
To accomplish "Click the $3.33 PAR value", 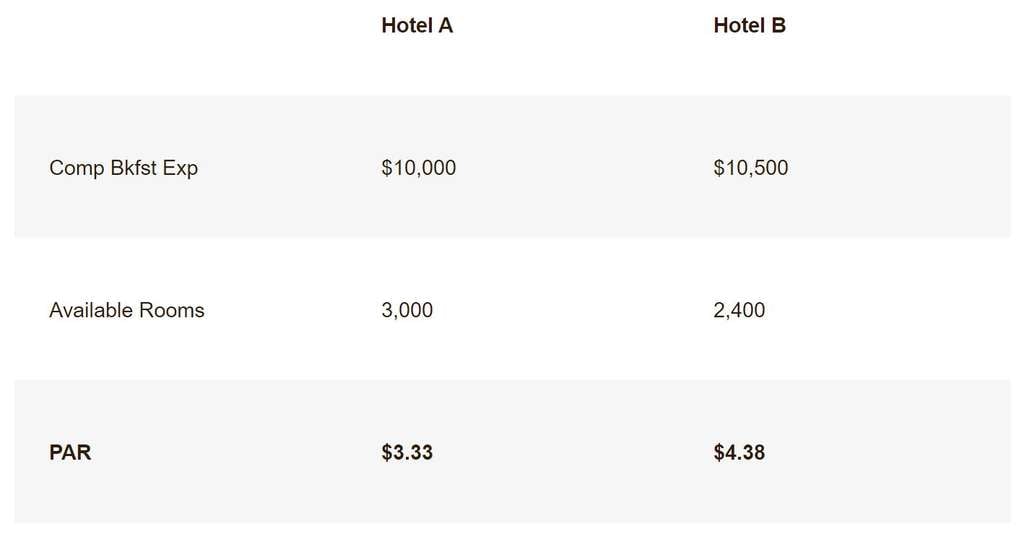I will point(407,452).
